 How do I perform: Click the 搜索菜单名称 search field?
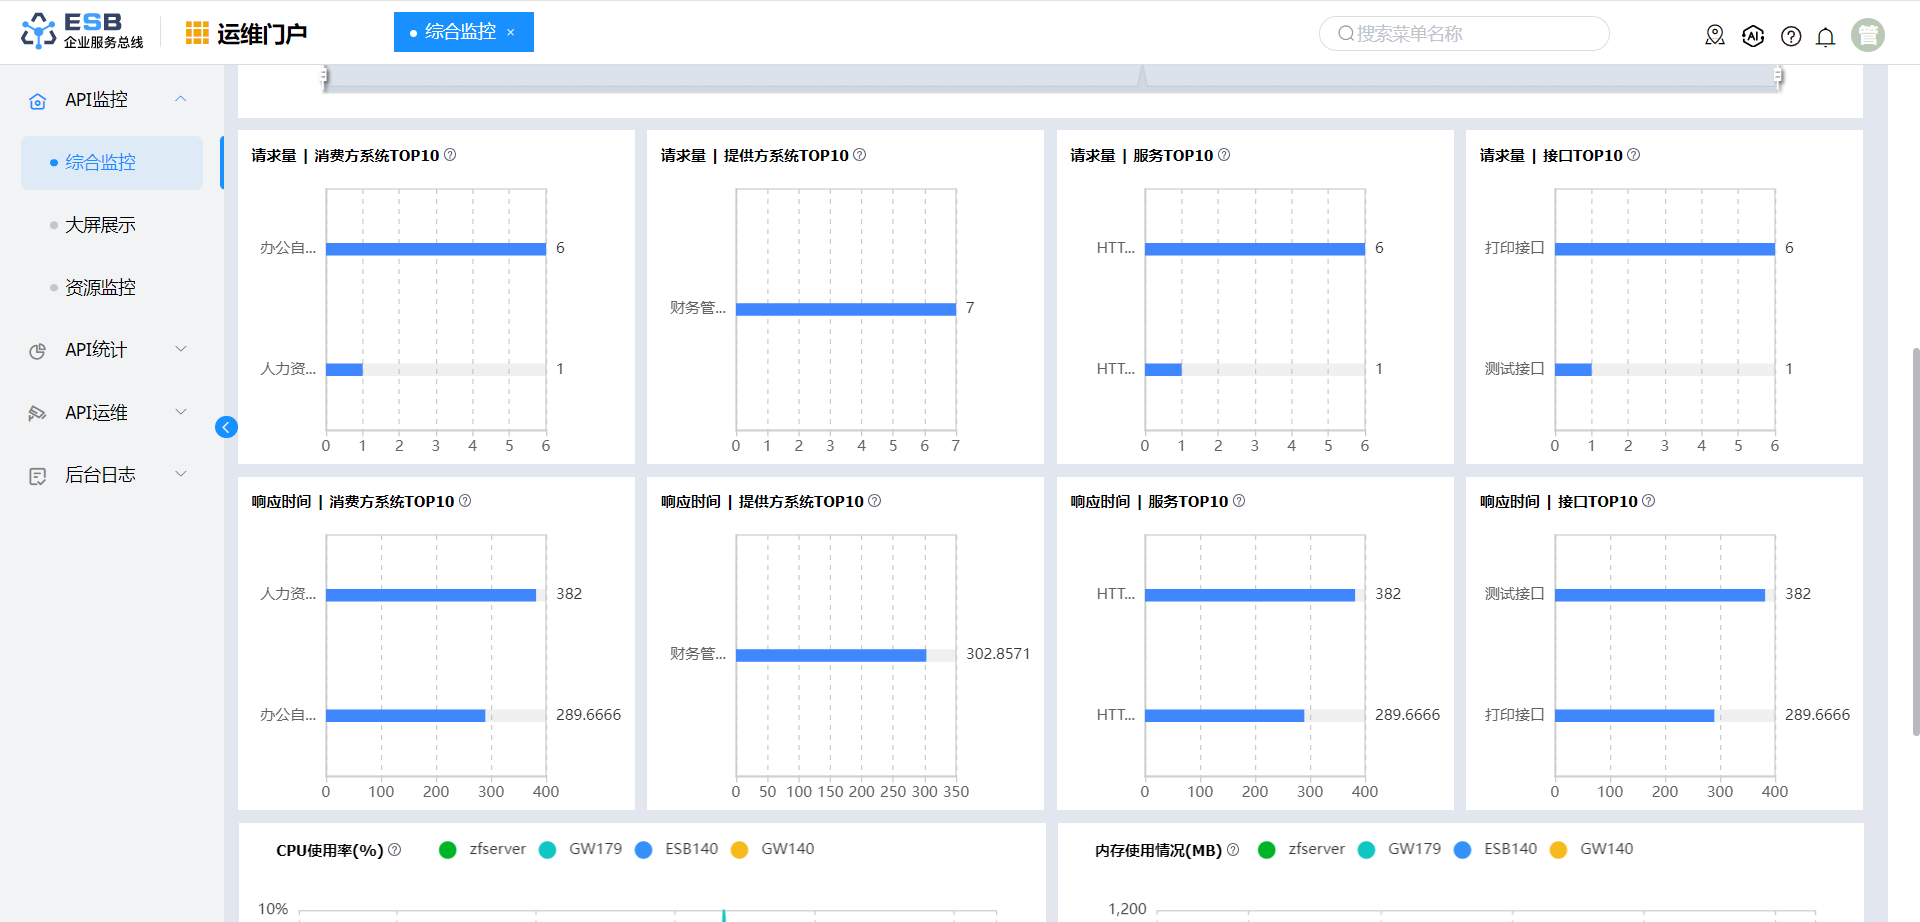(1464, 34)
